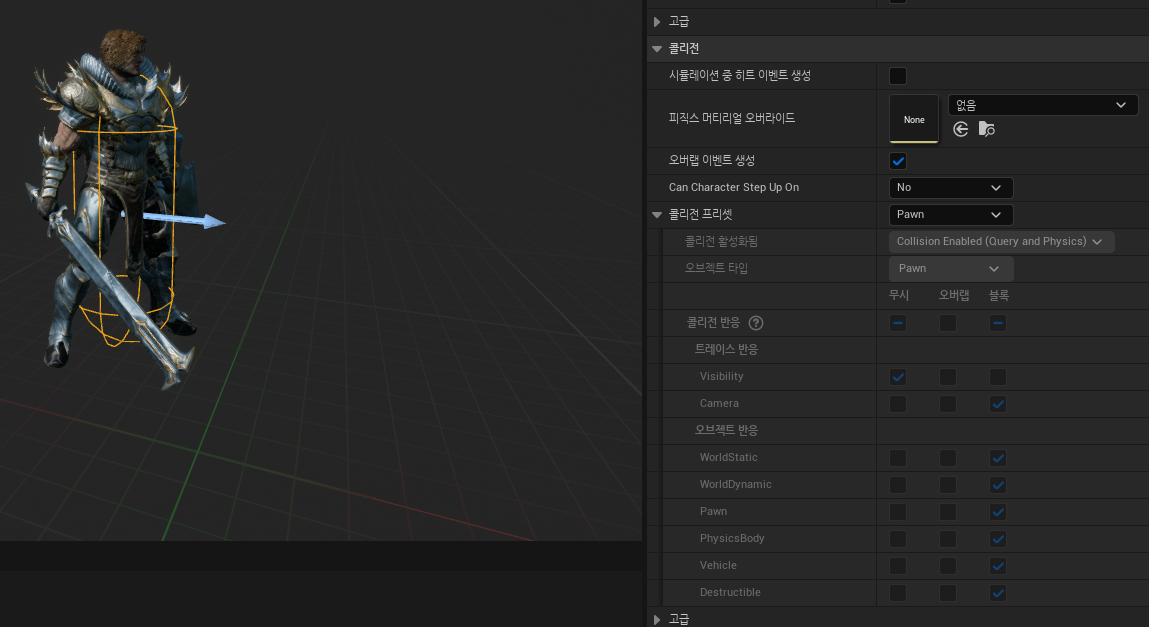Set Pawn response to 무시
Image resolution: width=1149 pixels, height=627 pixels.
(x=898, y=512)
